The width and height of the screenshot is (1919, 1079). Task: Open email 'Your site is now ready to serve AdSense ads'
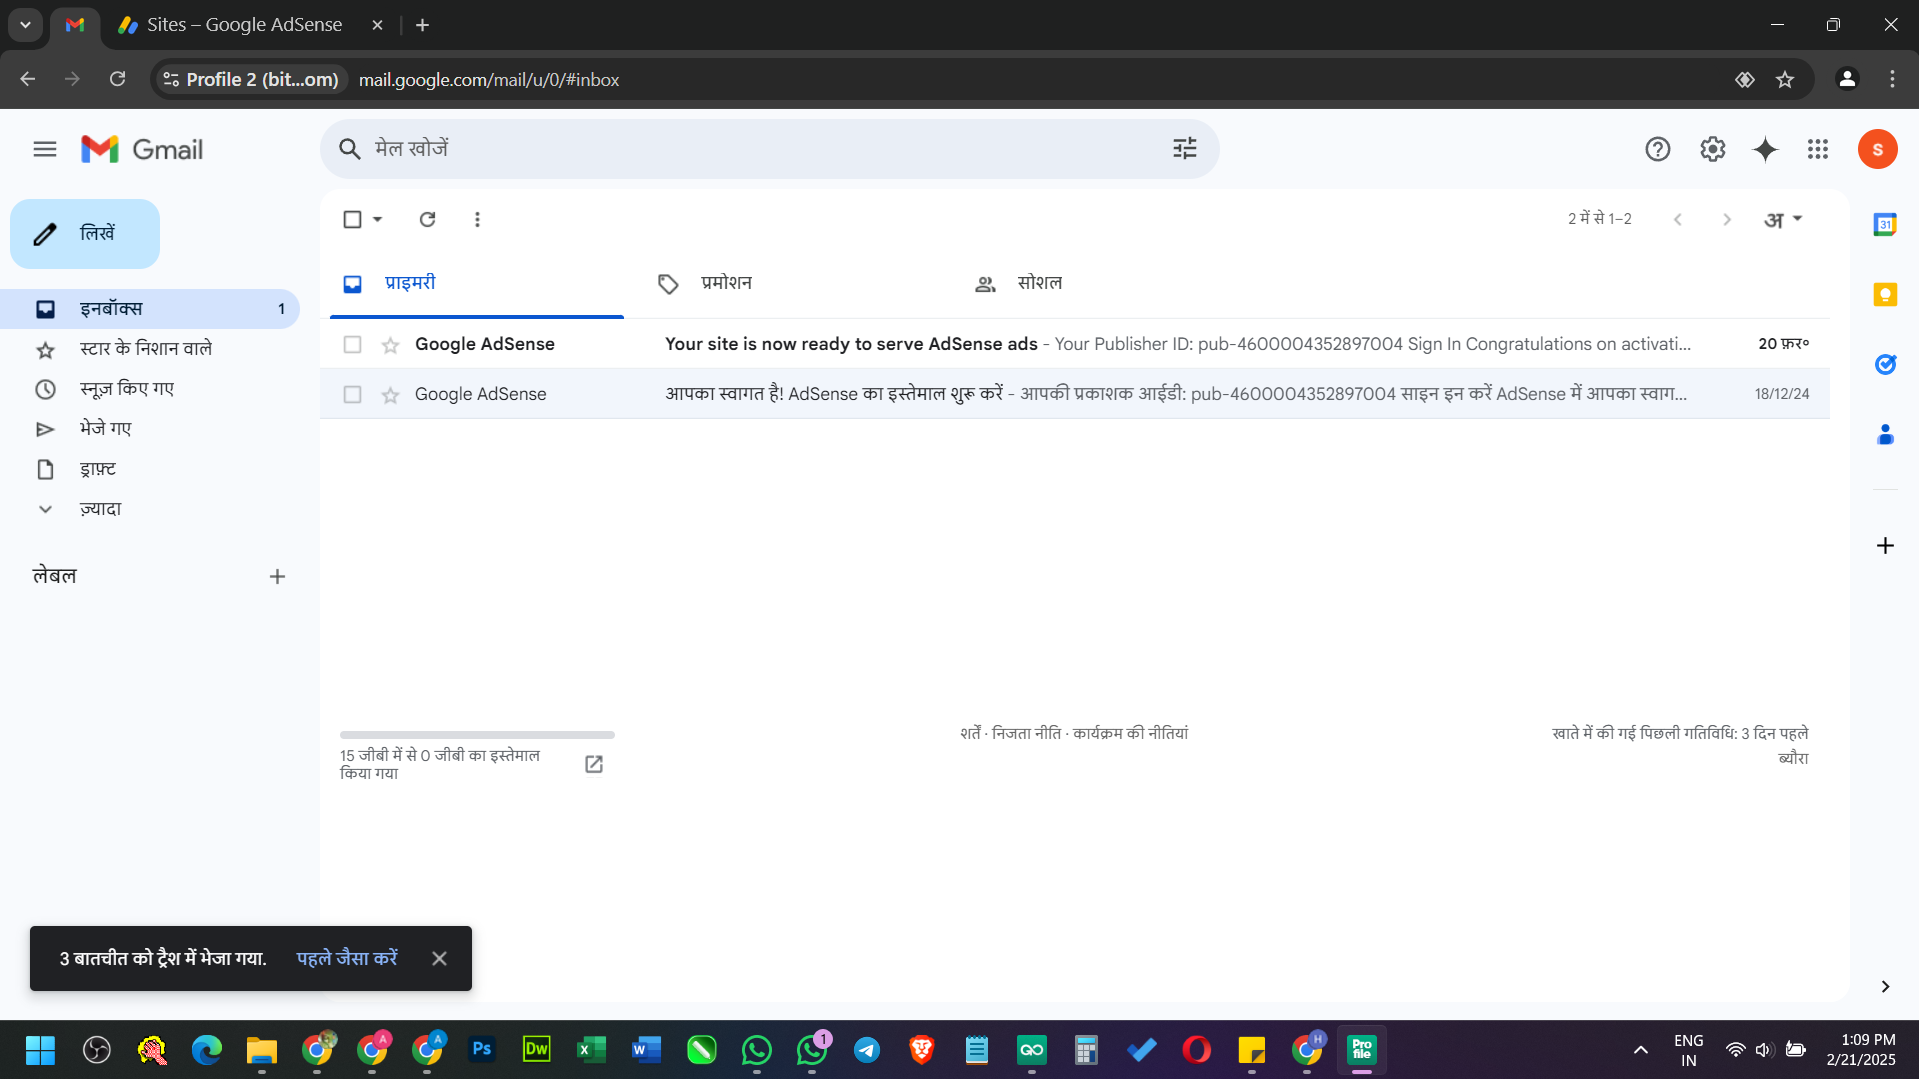[1075, 344]
